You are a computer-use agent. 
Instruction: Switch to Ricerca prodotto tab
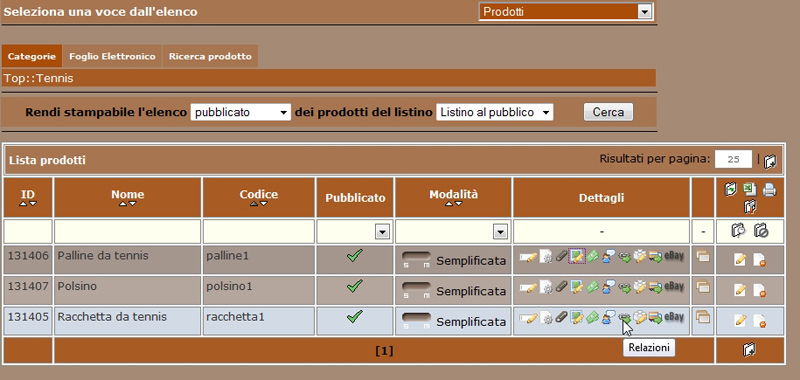[210, 56]
